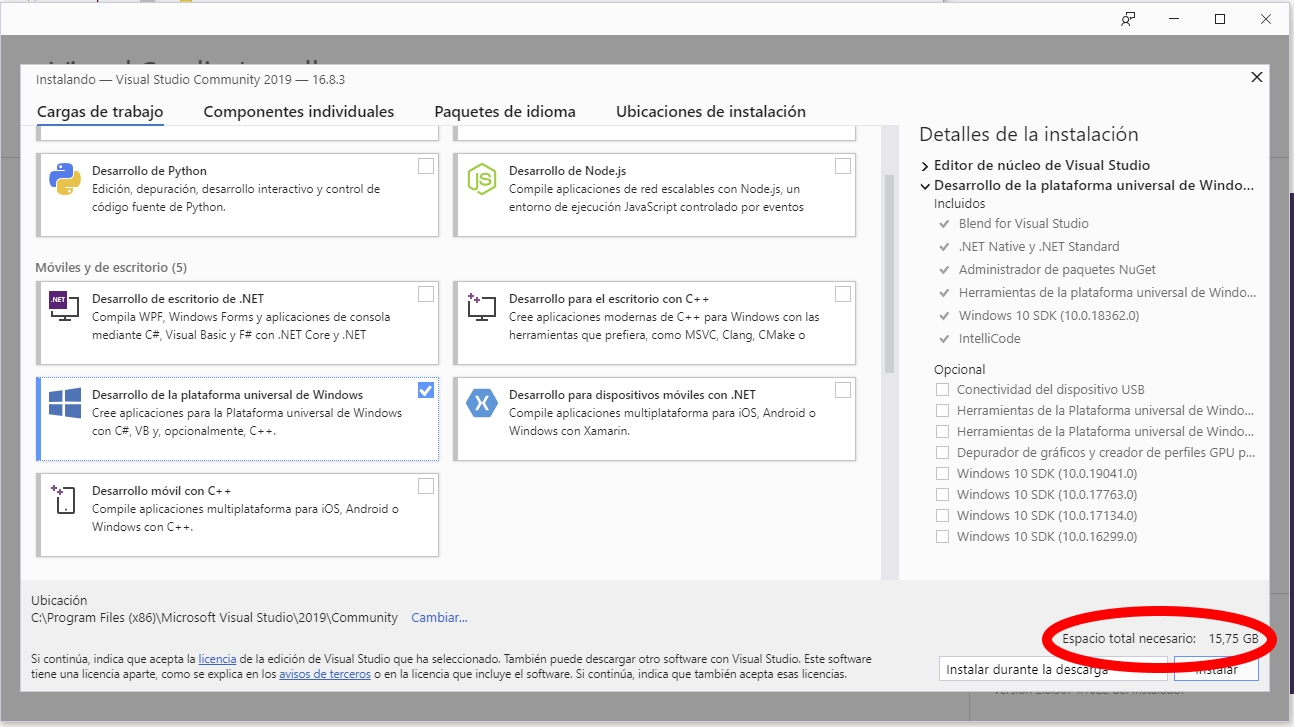The width and height of the screenshot is (1294, 727).
Task: Click Móviles y de escritorio (5) heading
Action: [111, 268]
